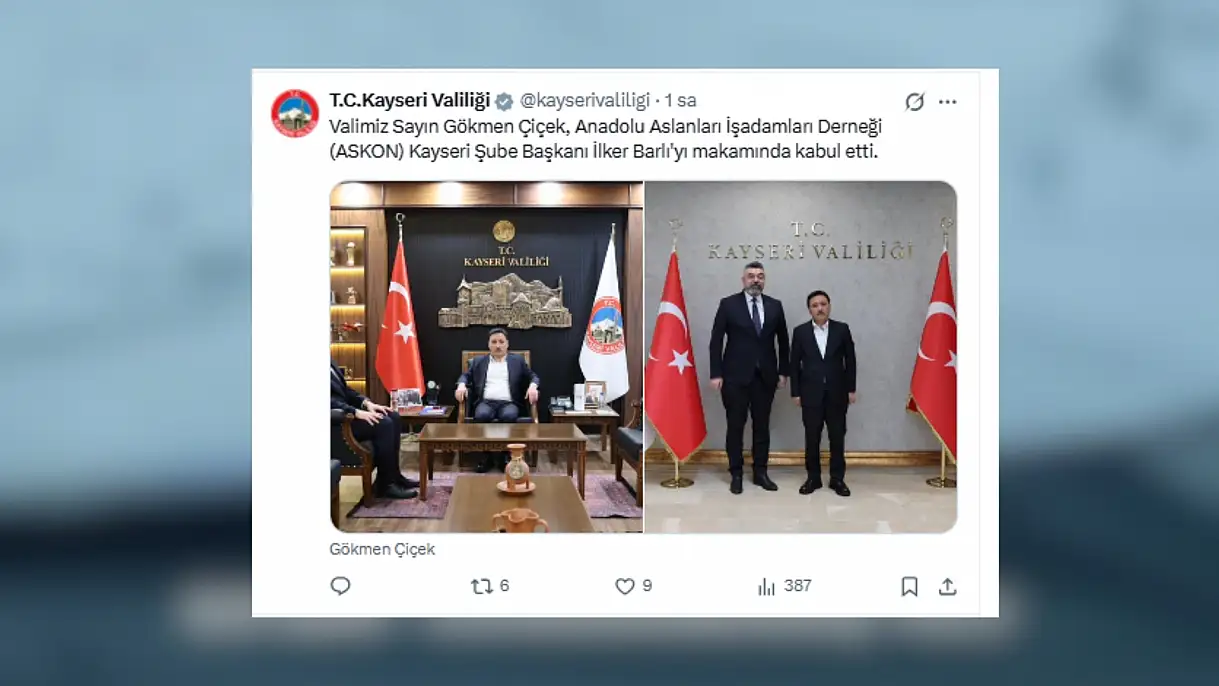
Task: Open the @kayserivaliligi handle link
Action: 585,101
